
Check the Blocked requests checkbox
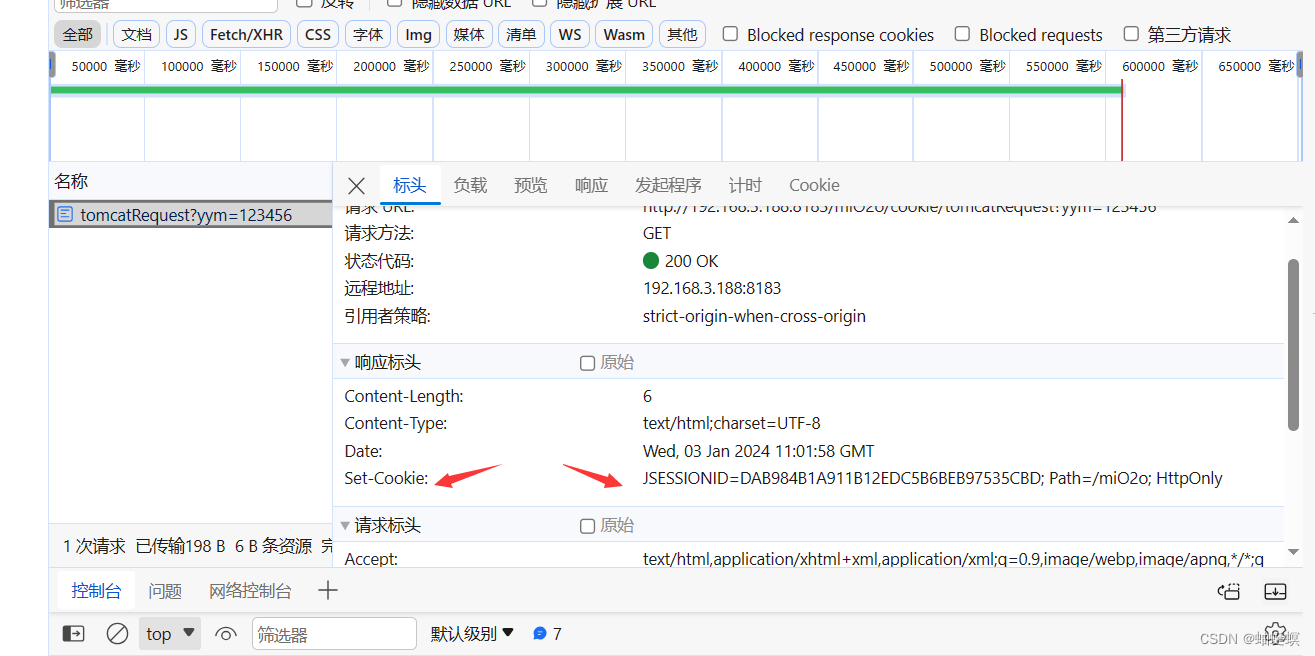[x=961, y=34]
